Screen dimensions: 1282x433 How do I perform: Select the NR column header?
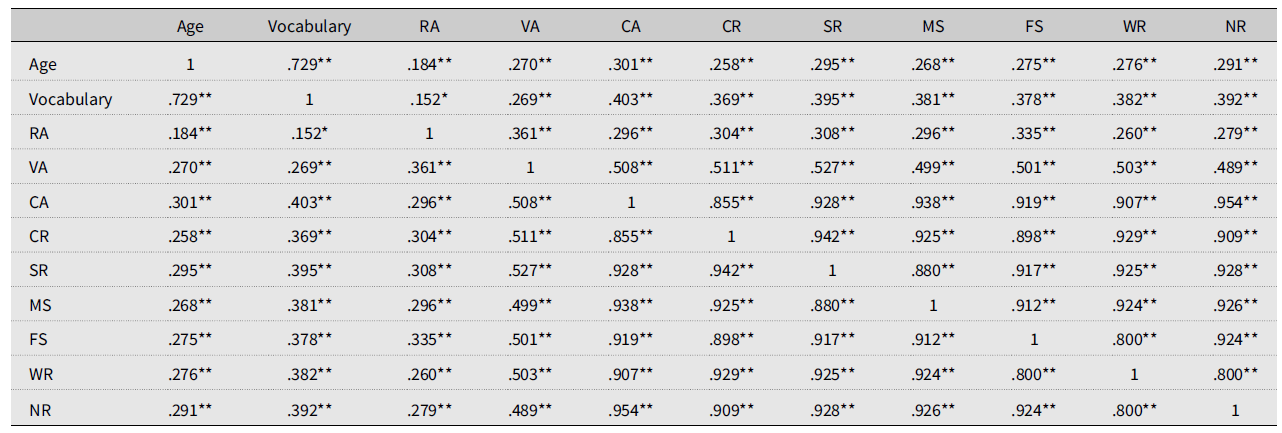[1235, 27]
